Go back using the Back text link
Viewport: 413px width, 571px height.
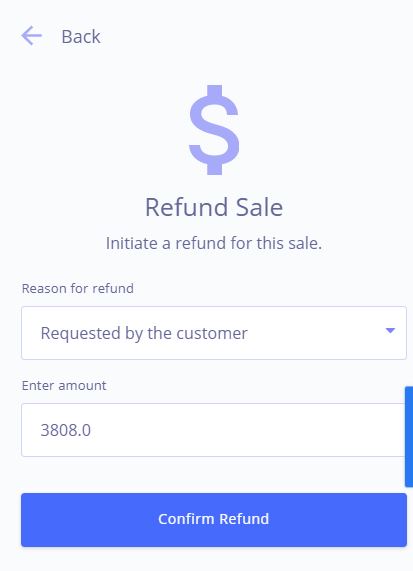[81, 36]
